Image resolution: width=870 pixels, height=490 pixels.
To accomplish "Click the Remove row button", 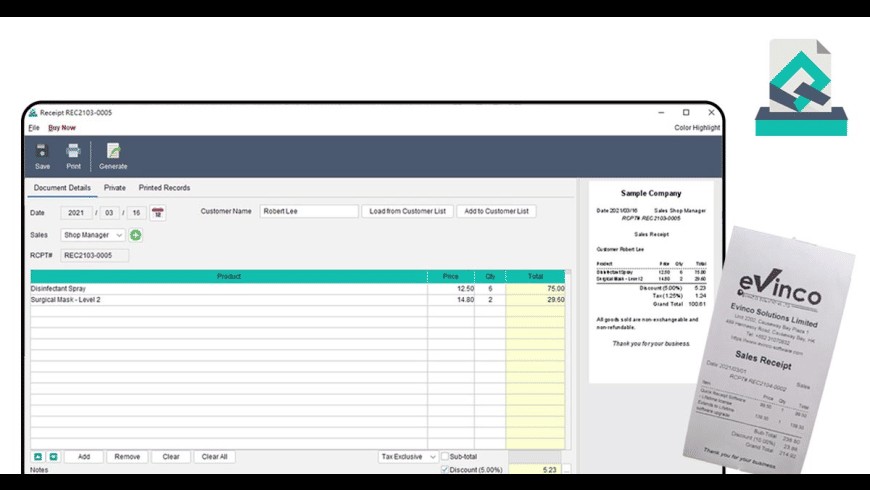I will coord(127,457).
